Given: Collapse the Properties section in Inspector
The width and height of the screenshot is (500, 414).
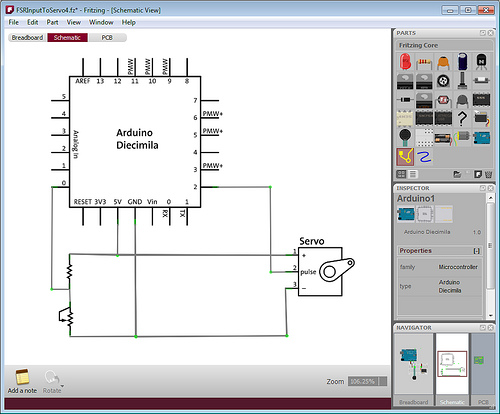Looking at the screenshot, I should click(x=477, y=251).
